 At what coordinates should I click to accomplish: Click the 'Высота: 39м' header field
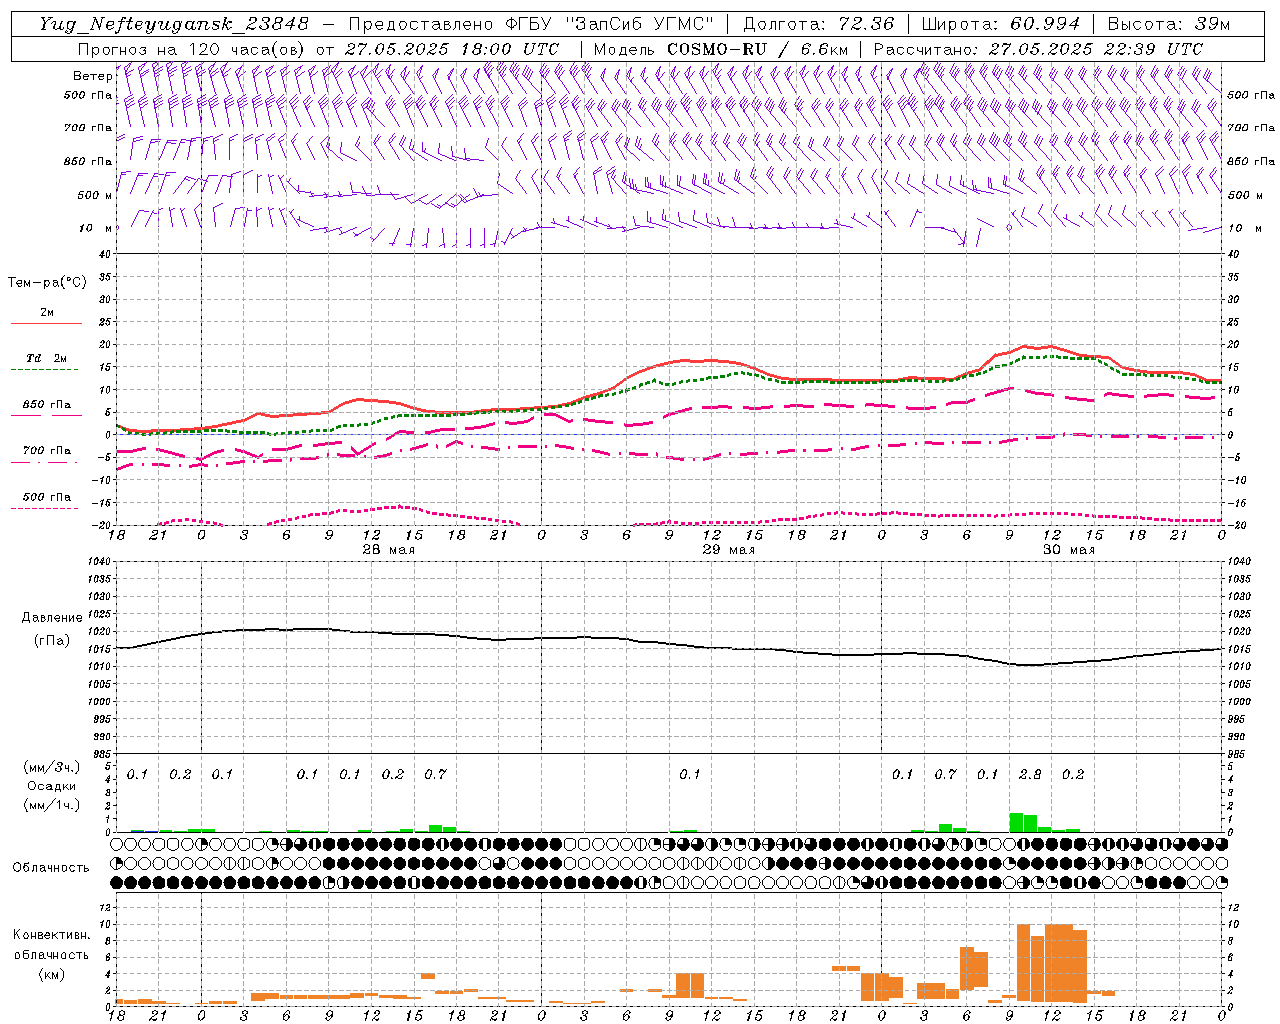pos(1169,24)
